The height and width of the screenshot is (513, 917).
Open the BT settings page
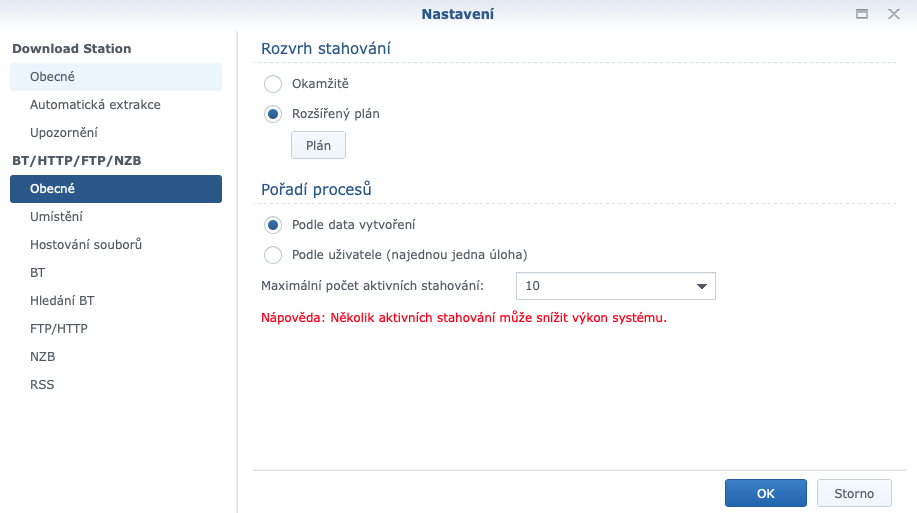(x=38, y=273)
